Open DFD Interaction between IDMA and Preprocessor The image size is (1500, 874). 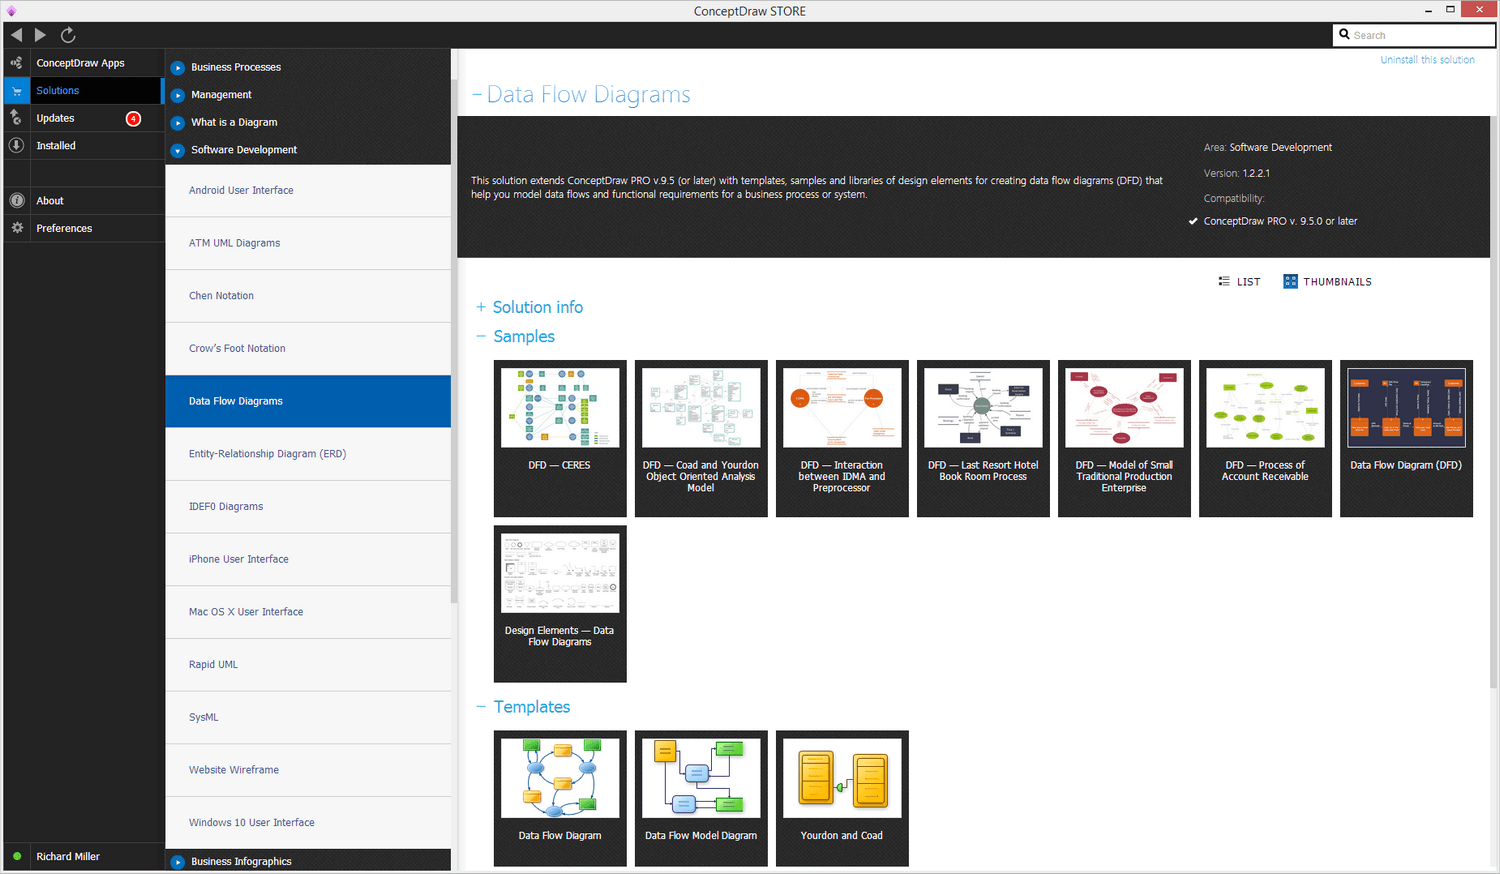pos(842,438)
